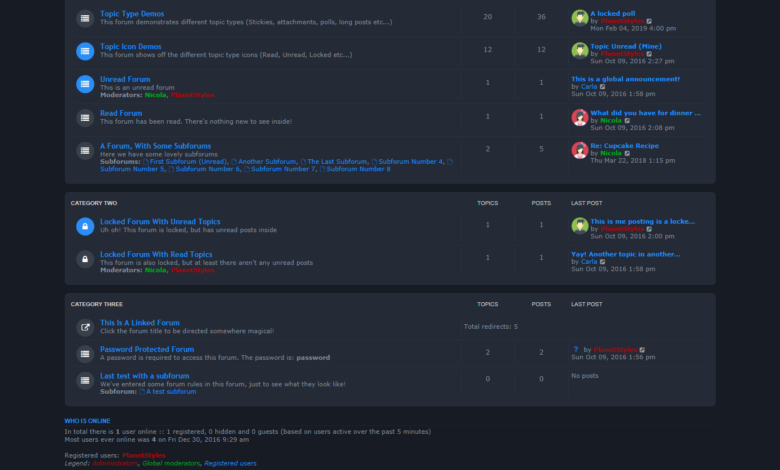This screenshot has width=780, height=470.
Task: Open the CATEGORY TWO heading link
Action: (94, 203)
